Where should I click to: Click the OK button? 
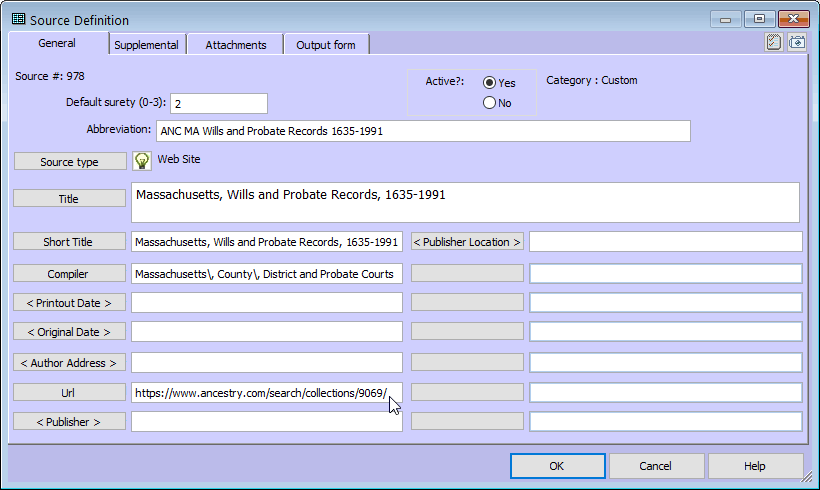click(557, 466)
